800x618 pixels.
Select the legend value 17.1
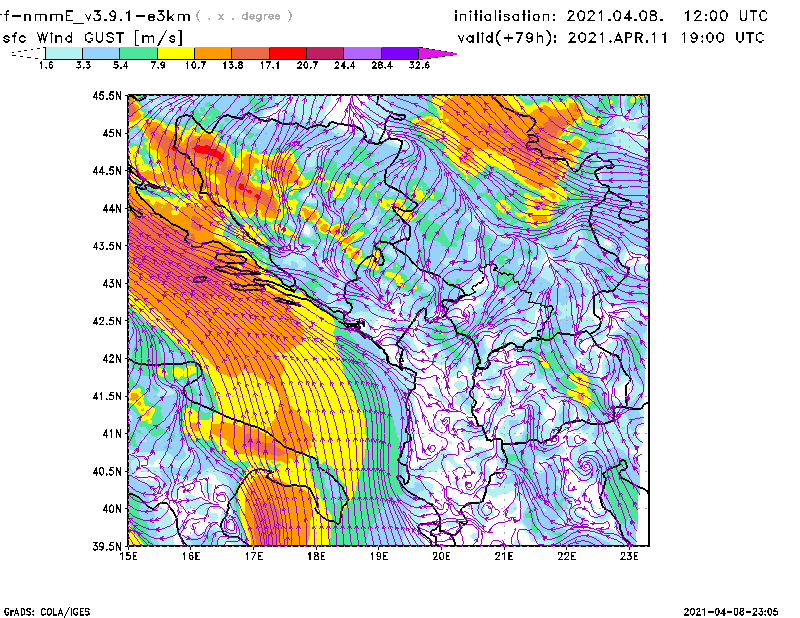point(270,65)
